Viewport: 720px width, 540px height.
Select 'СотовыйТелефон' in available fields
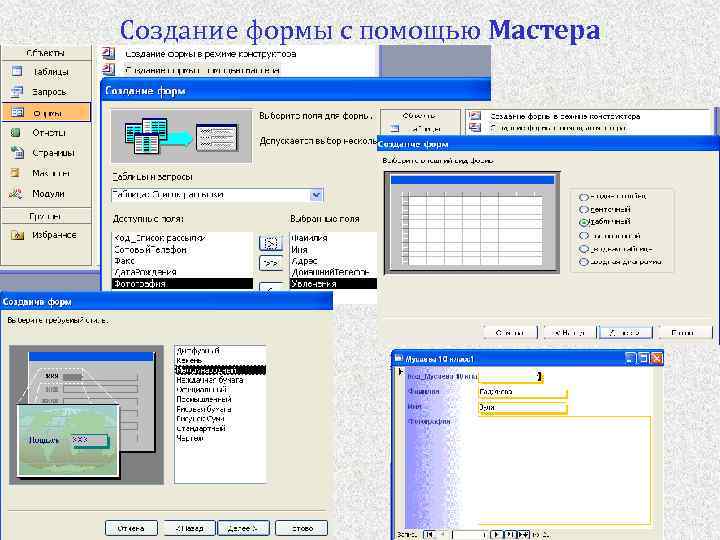(x=182, y=250)
